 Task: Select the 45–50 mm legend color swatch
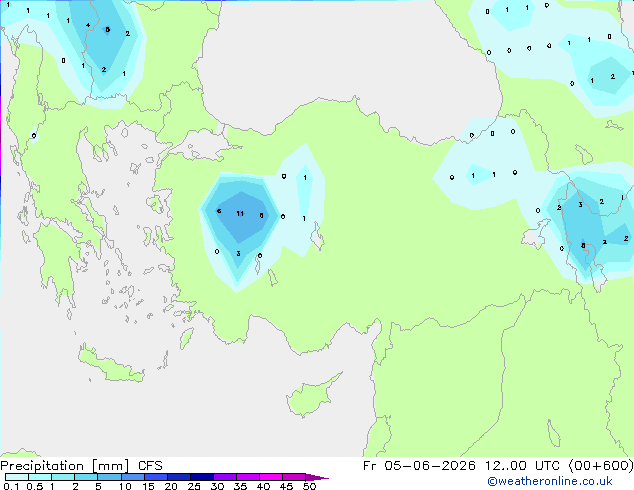click(294, 477)
